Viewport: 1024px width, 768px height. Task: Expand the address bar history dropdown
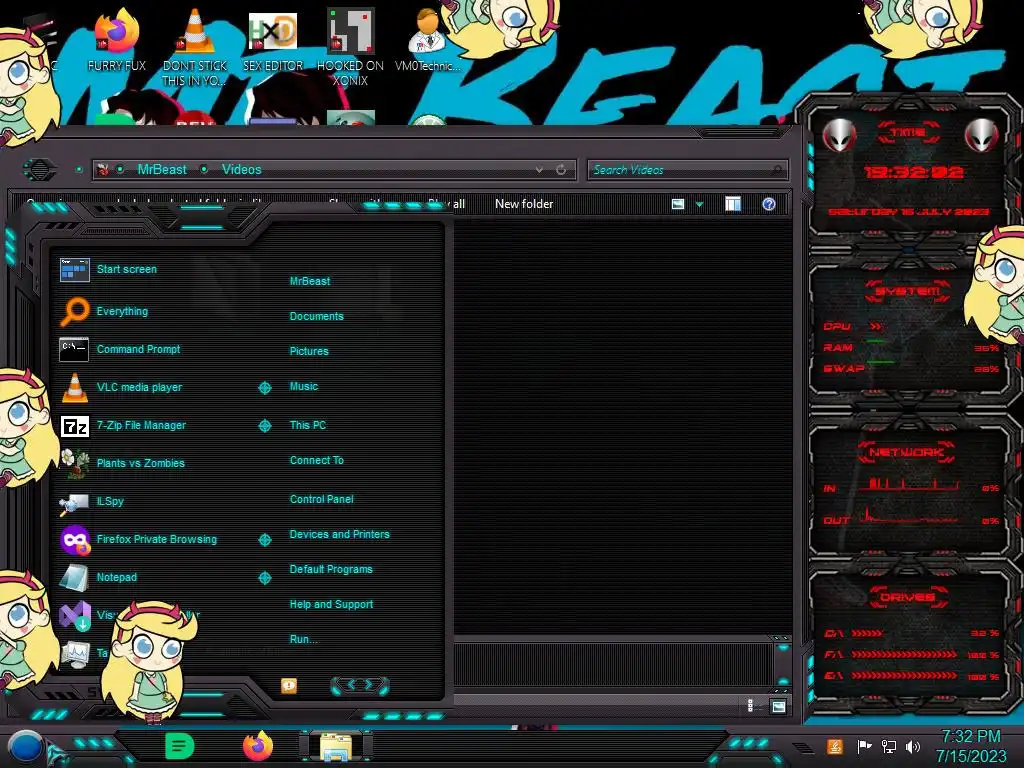[x=539, y=170]
